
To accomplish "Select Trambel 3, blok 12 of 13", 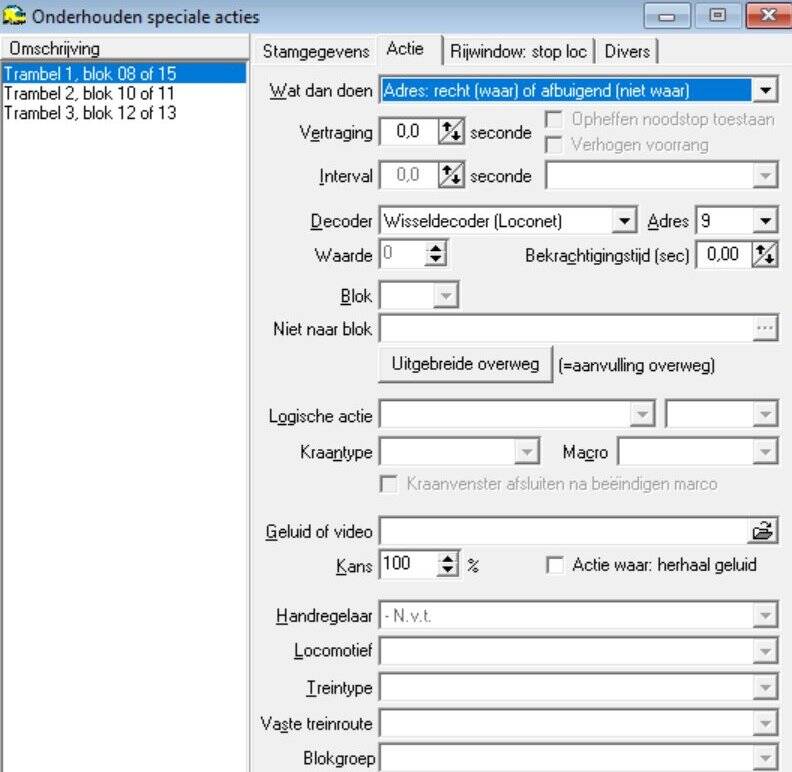I will (124, 113).
